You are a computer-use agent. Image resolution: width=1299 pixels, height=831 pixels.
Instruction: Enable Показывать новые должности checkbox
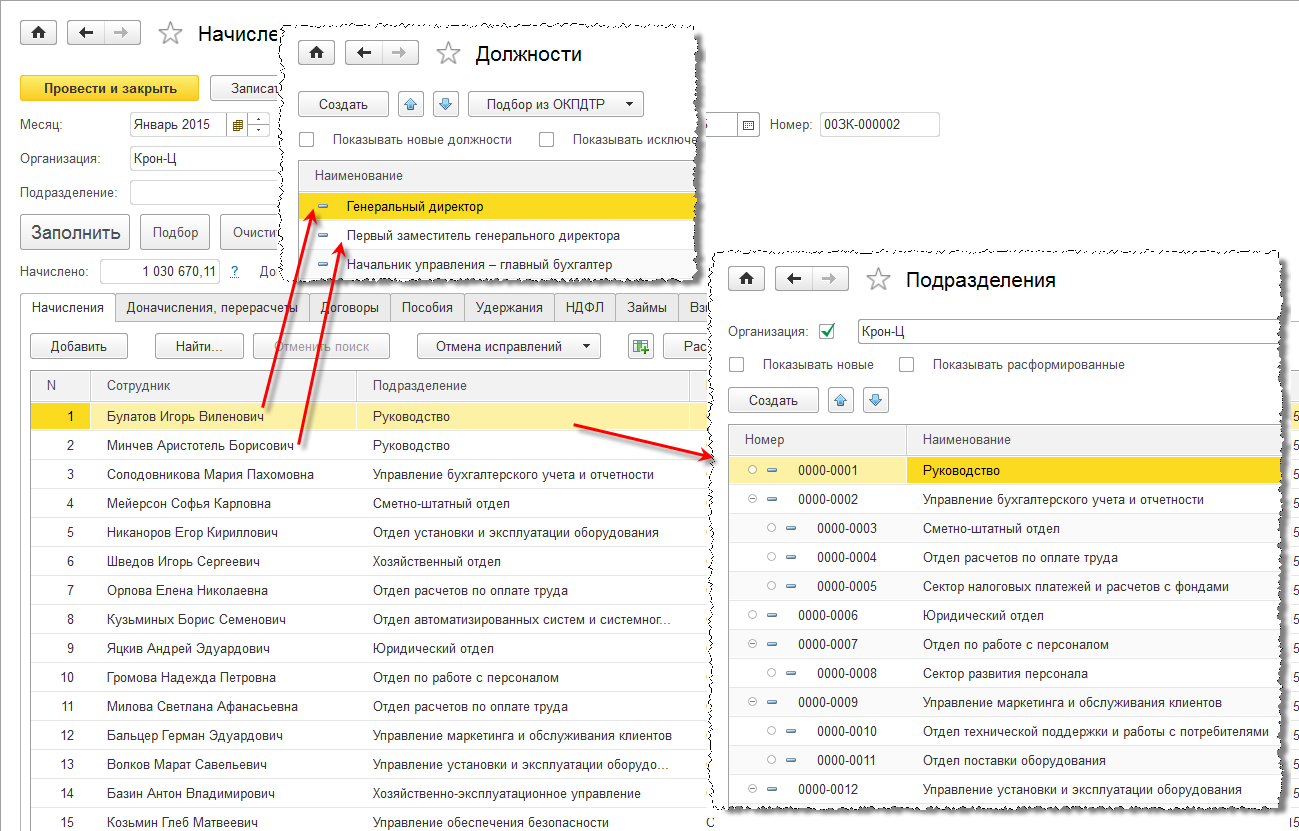pos(307,140)
